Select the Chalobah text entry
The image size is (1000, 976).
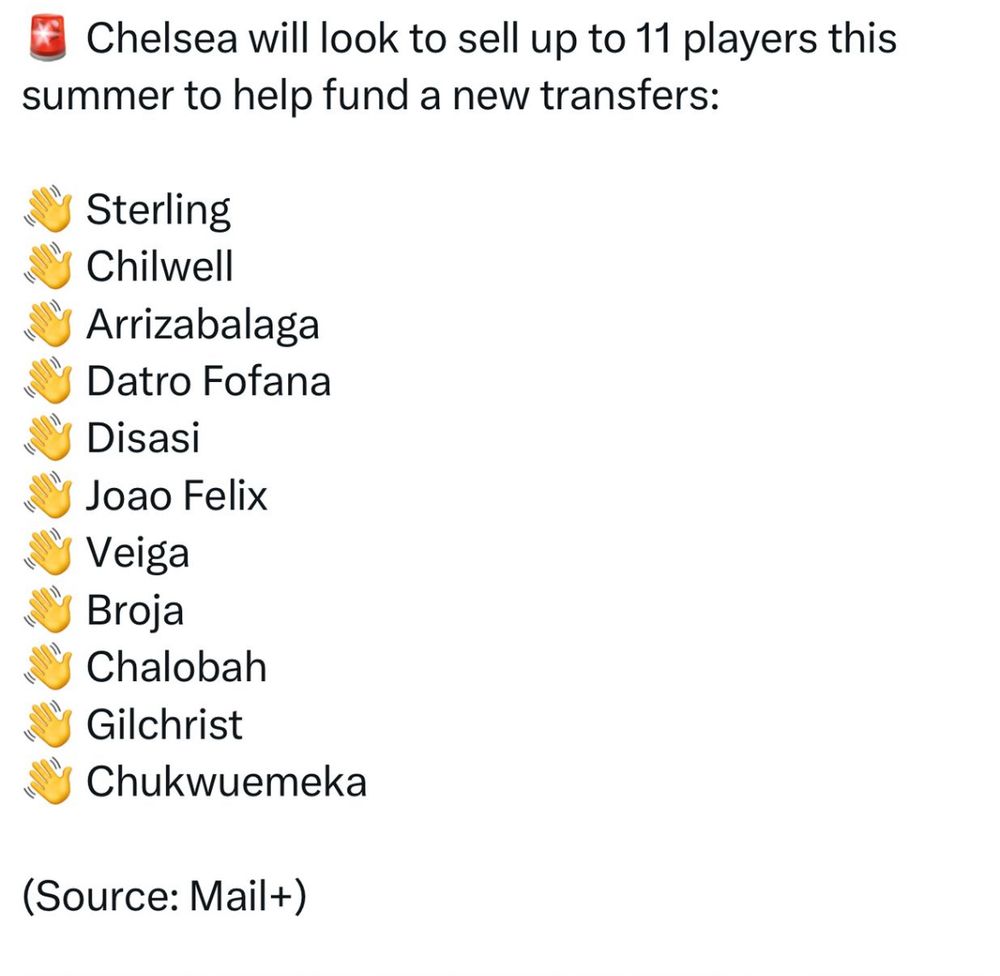tap(176, 668)
